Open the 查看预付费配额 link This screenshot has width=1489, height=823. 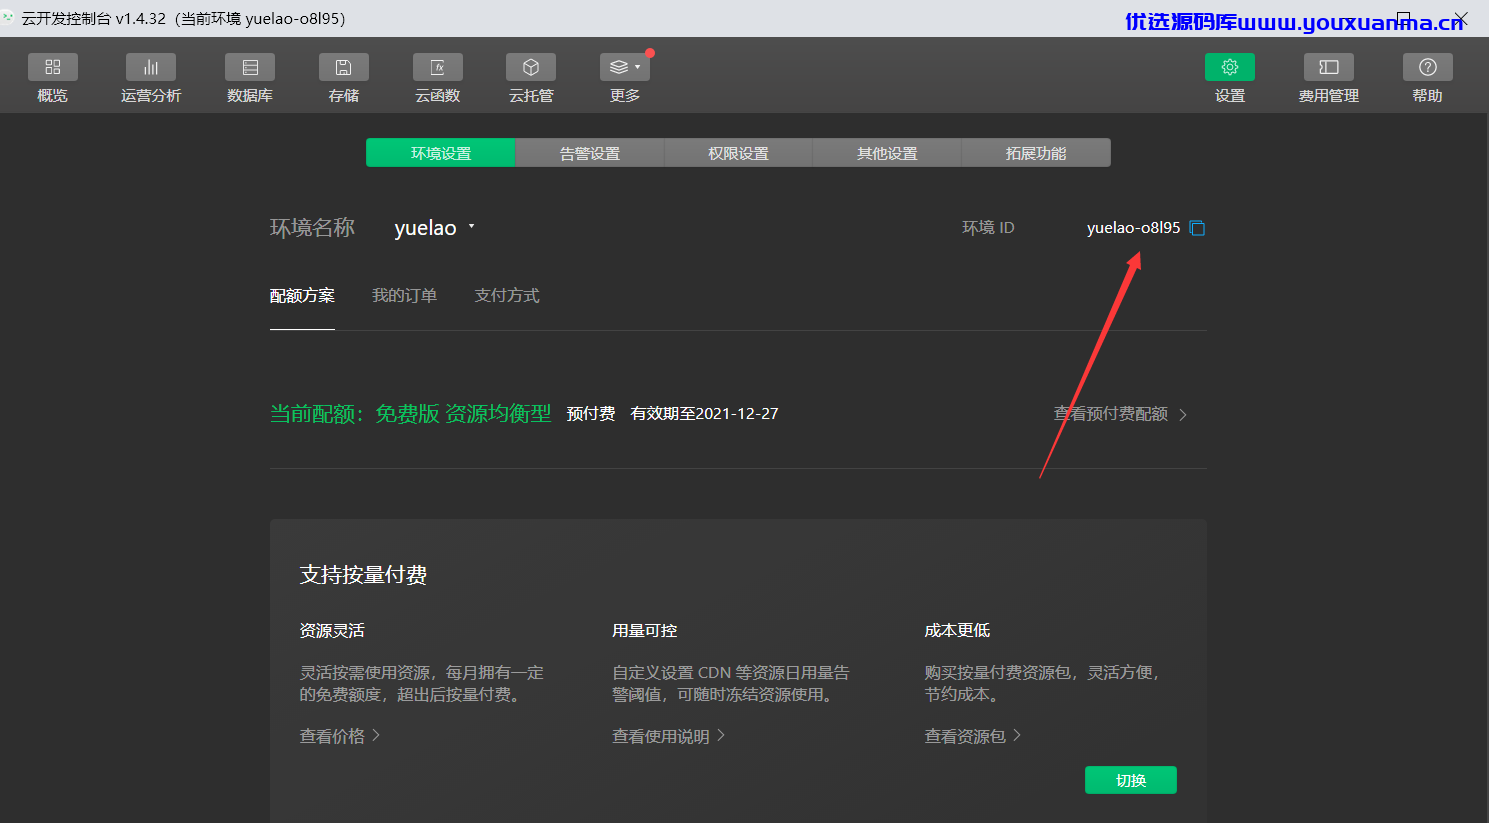1120,414
